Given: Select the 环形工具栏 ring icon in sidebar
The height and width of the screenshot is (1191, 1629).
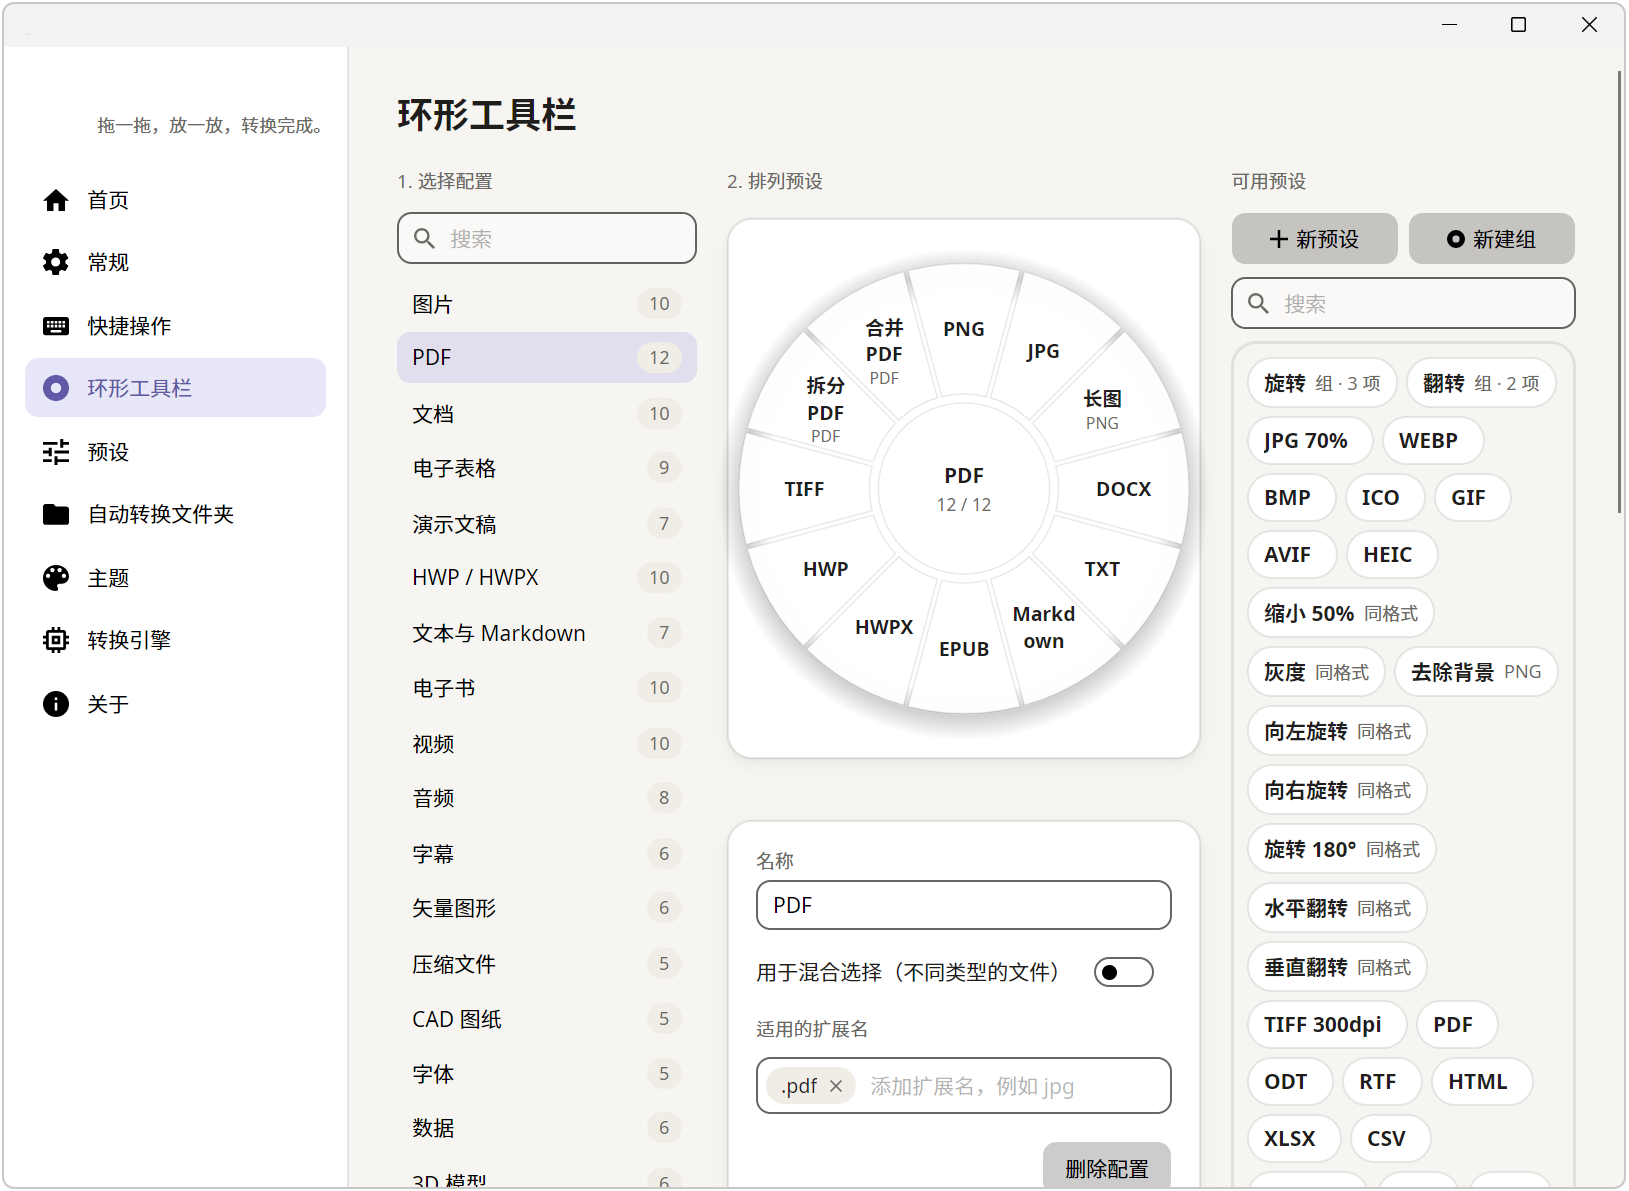Looking at the screenshot, I should (56, 388).
